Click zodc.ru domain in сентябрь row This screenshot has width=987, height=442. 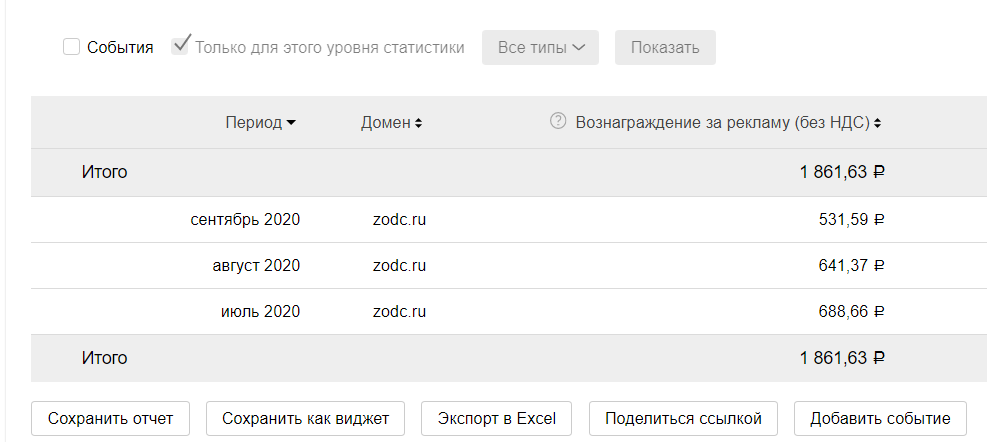[x=399, y=219]
